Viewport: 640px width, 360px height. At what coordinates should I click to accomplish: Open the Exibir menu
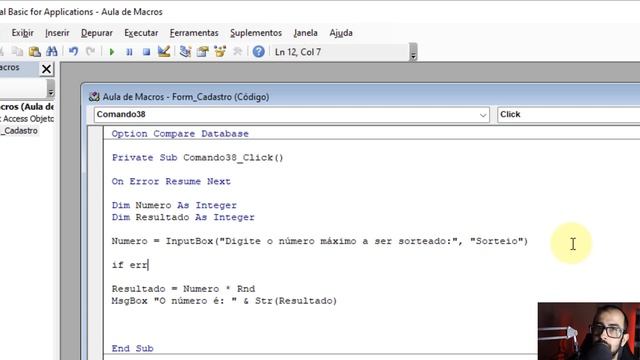coord(22,33)
